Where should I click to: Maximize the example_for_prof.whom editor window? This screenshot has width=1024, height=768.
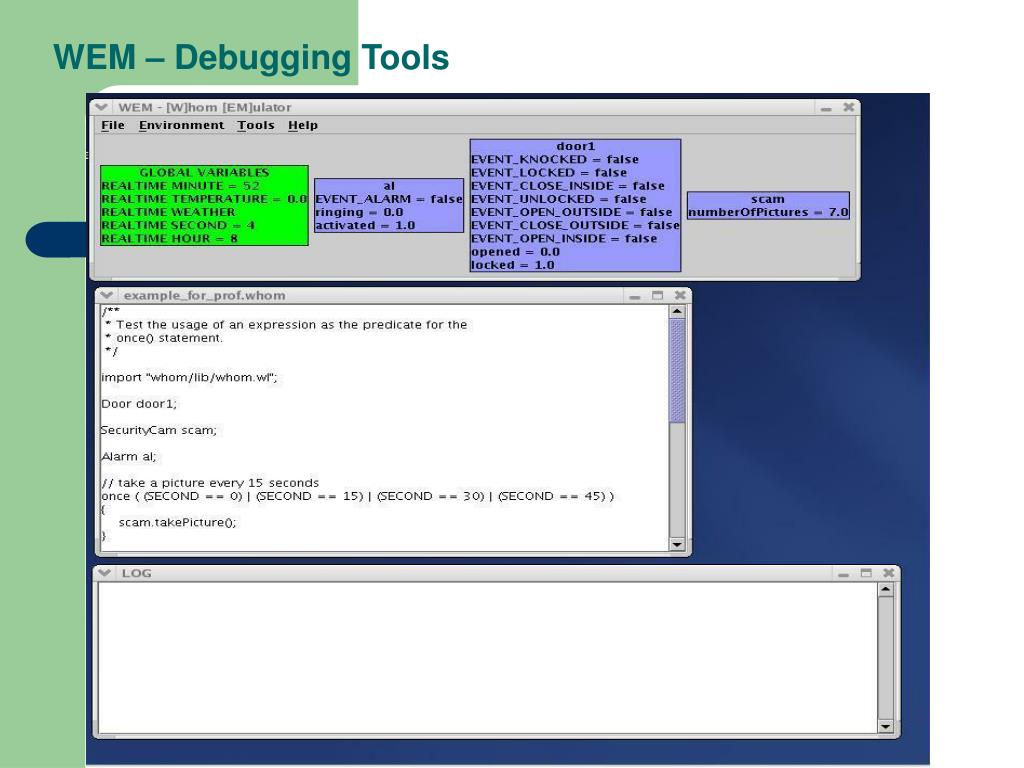[658, 295]
